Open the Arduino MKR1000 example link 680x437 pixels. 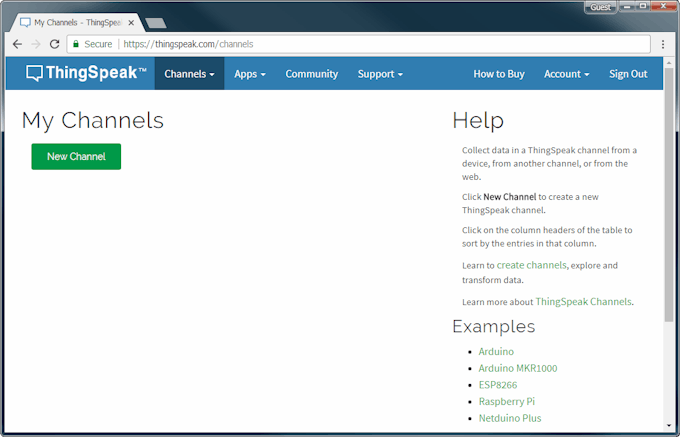[518, 368]
